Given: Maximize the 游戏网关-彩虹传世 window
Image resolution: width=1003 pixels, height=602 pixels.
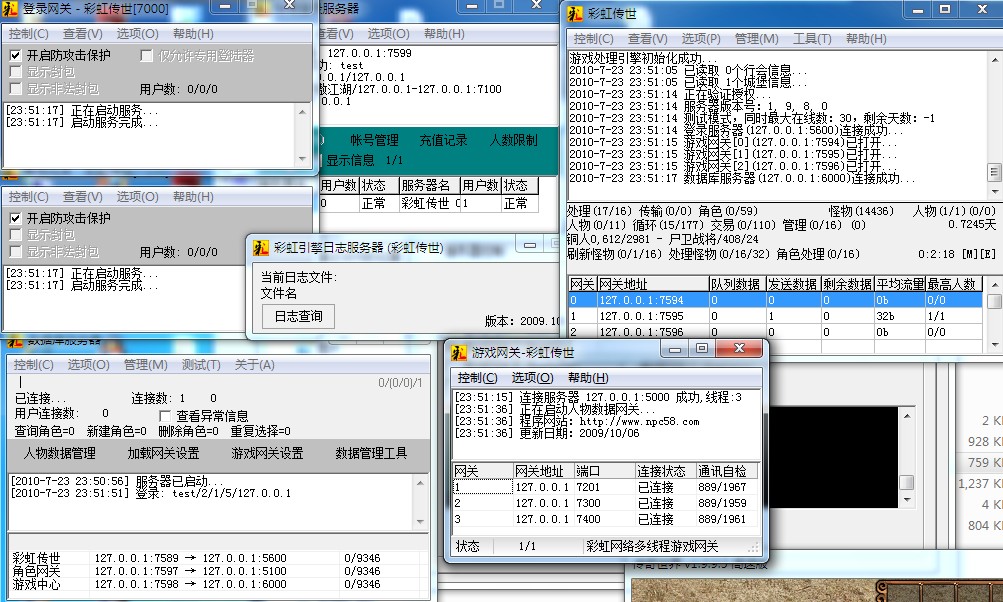Looking at the screenshot, I should 702,349.
